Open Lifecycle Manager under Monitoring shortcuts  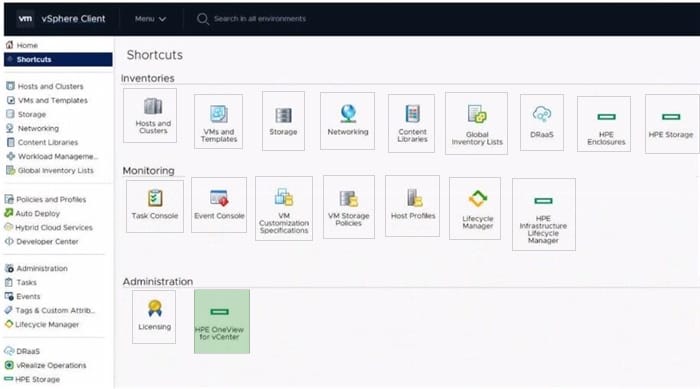475,209
